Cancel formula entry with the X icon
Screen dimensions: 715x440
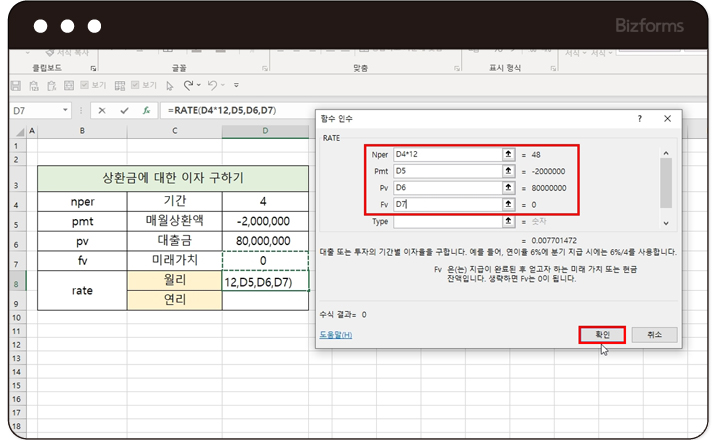[x=102, y=110]
